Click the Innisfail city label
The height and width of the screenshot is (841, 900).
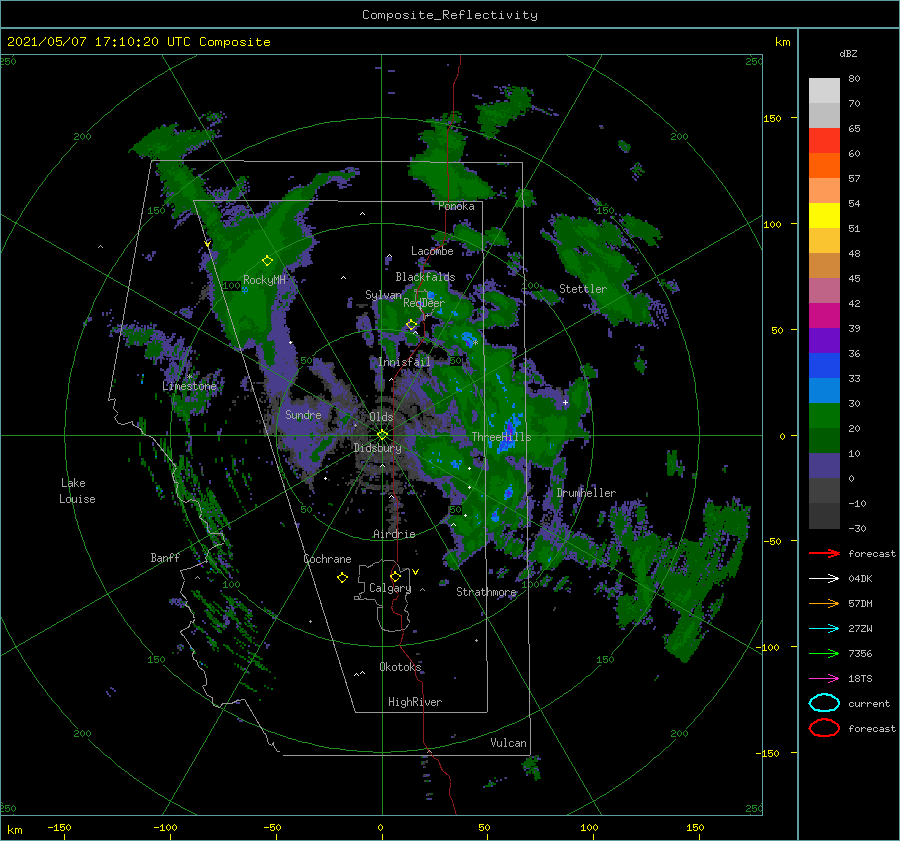(x=404, y=362)
